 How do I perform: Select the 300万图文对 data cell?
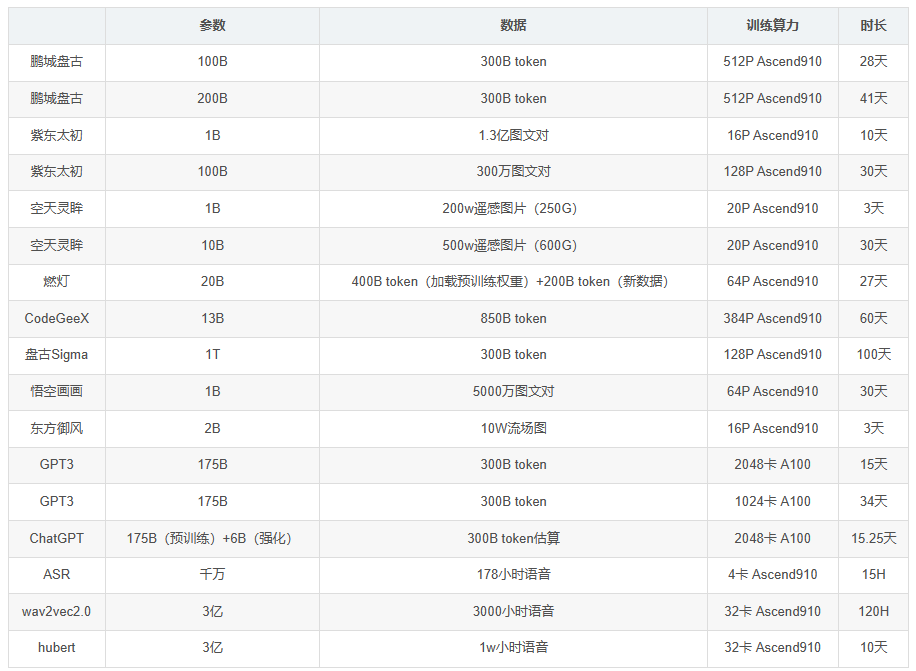513,172
